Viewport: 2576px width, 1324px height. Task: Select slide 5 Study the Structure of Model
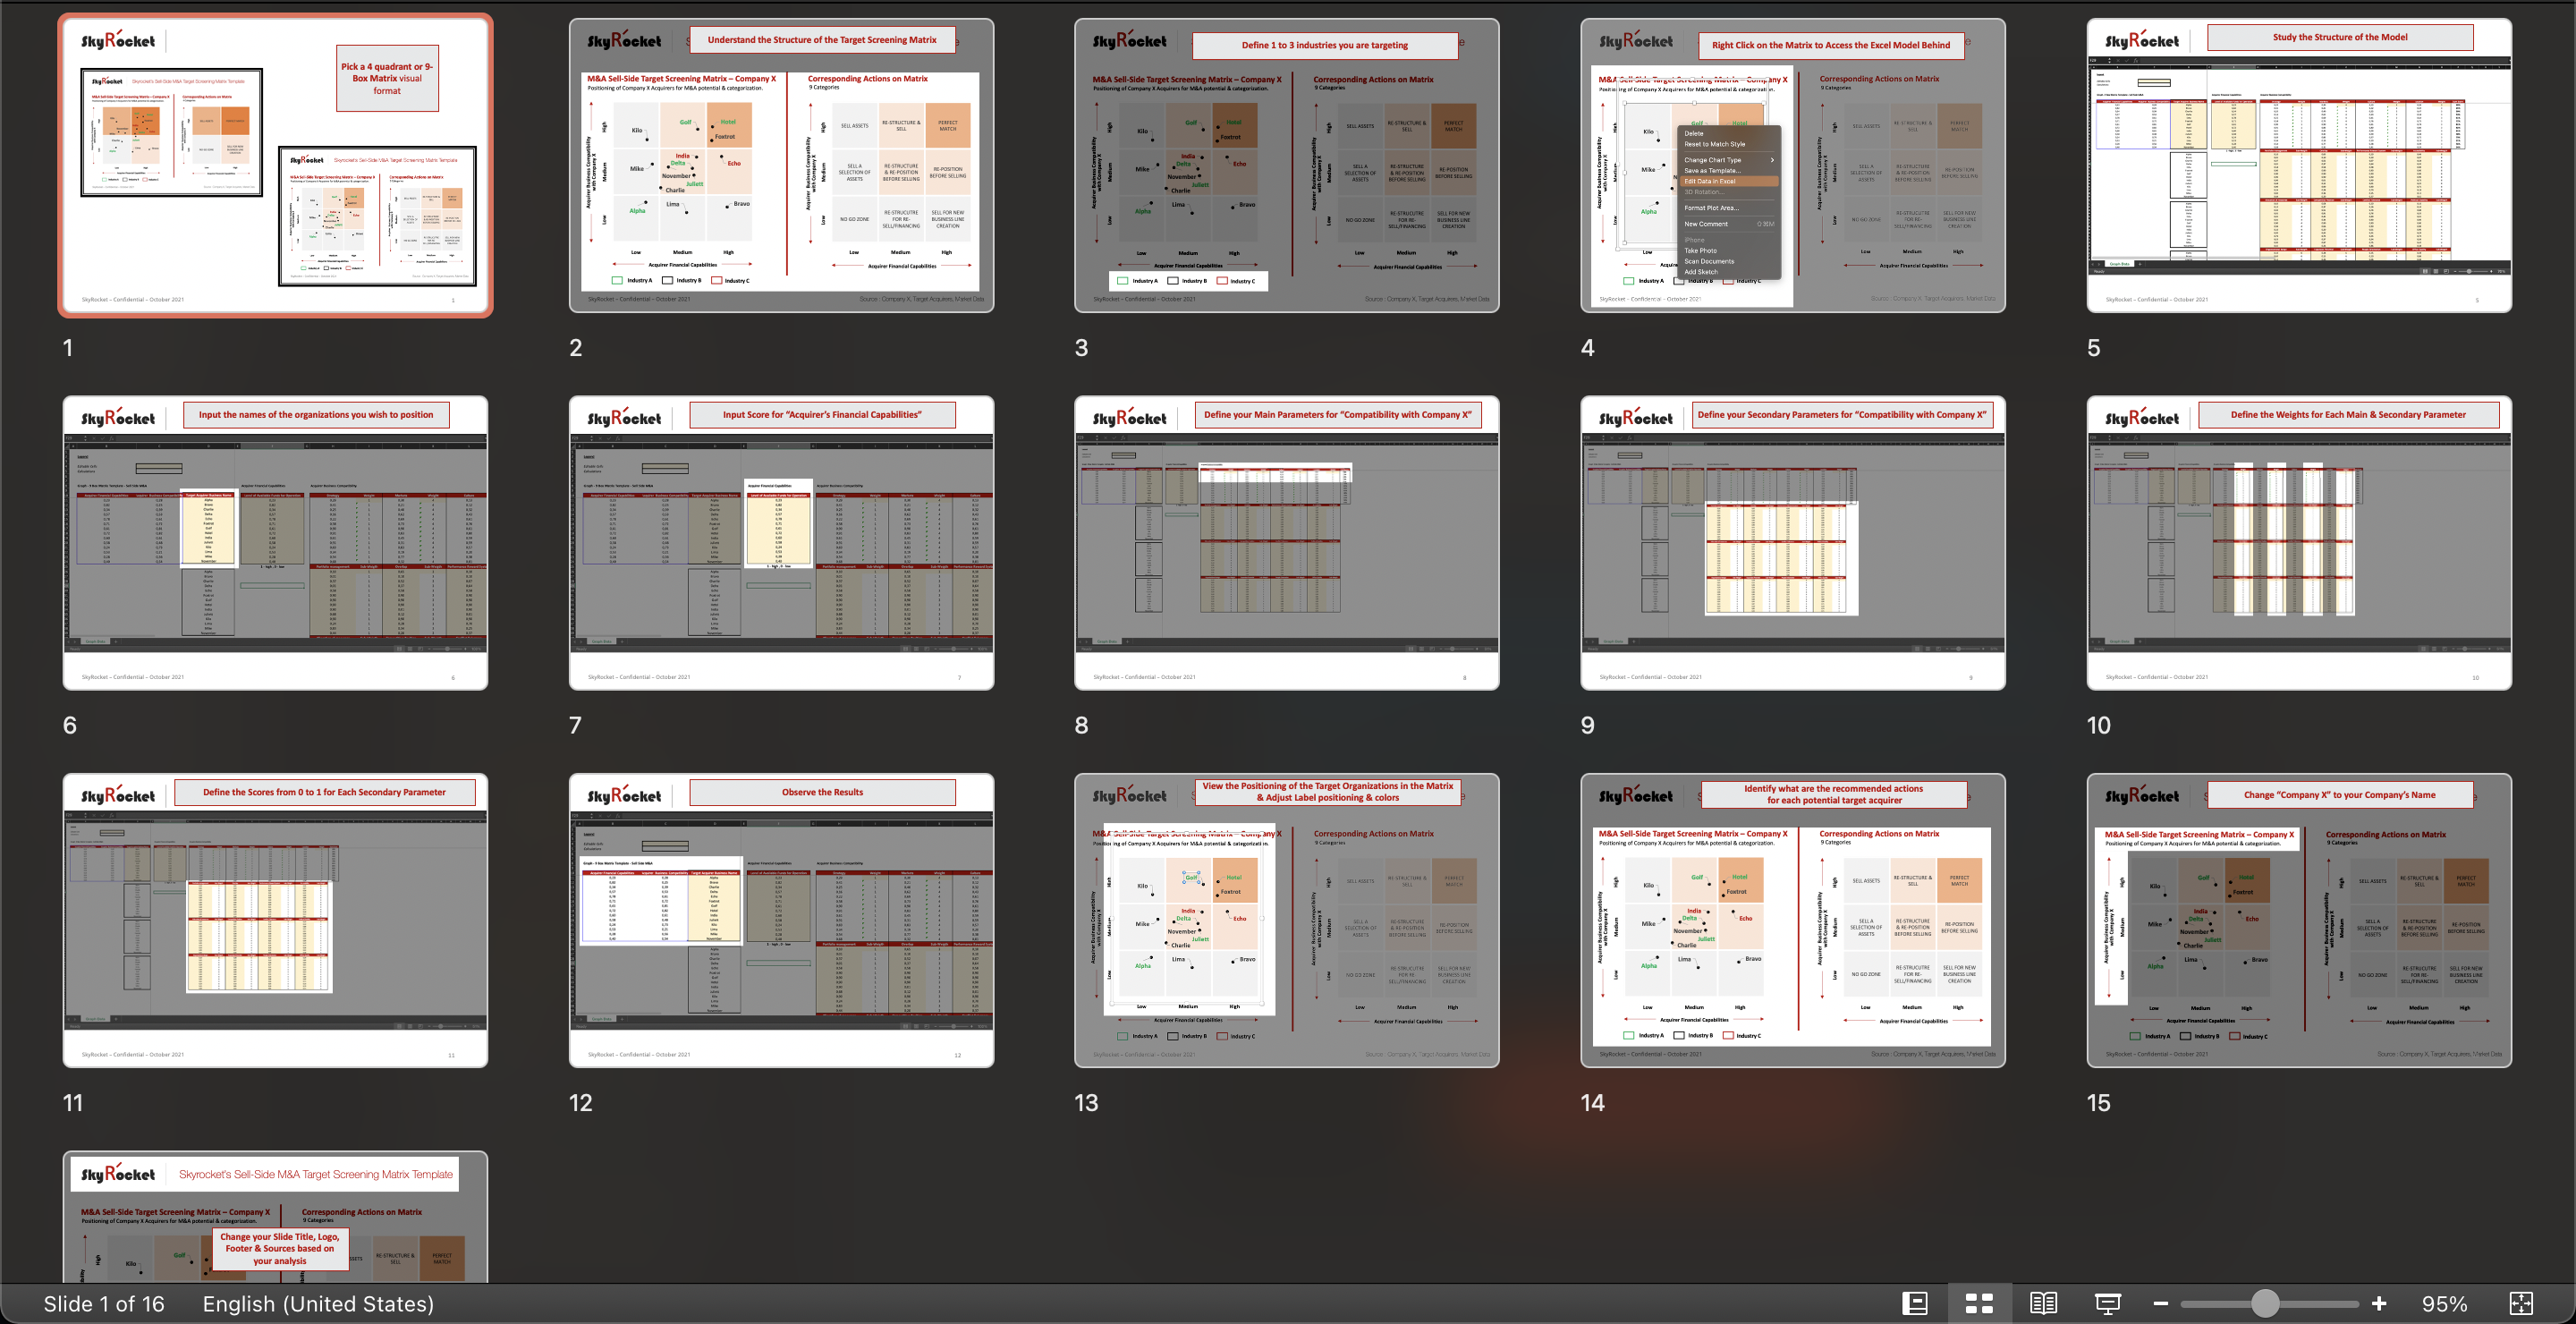coord(2299,166)
